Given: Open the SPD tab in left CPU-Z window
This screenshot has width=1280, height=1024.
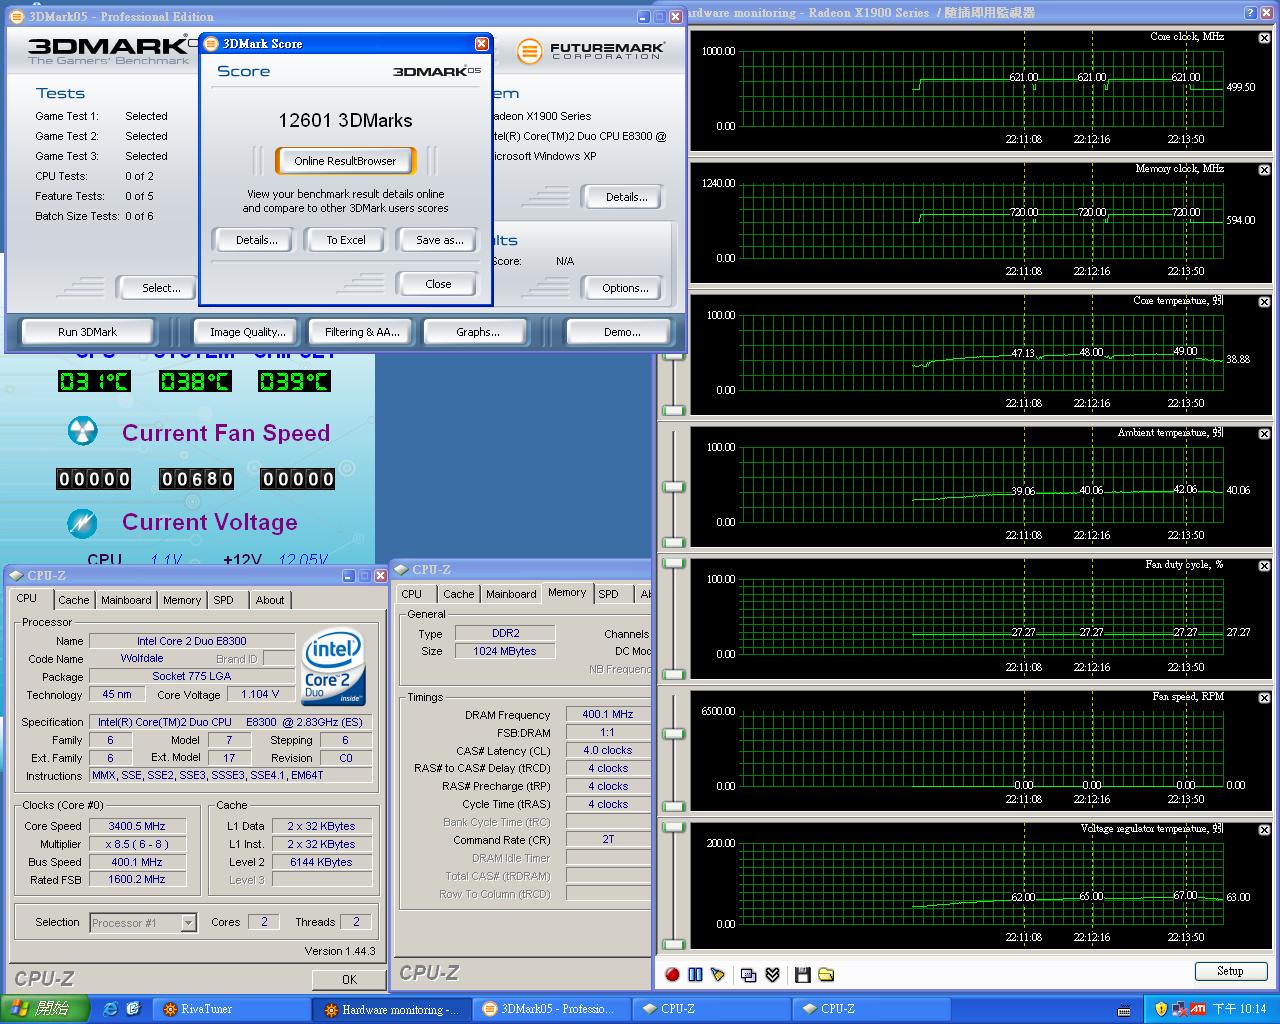Looking at the screenshot, I should tap(223, 600).
